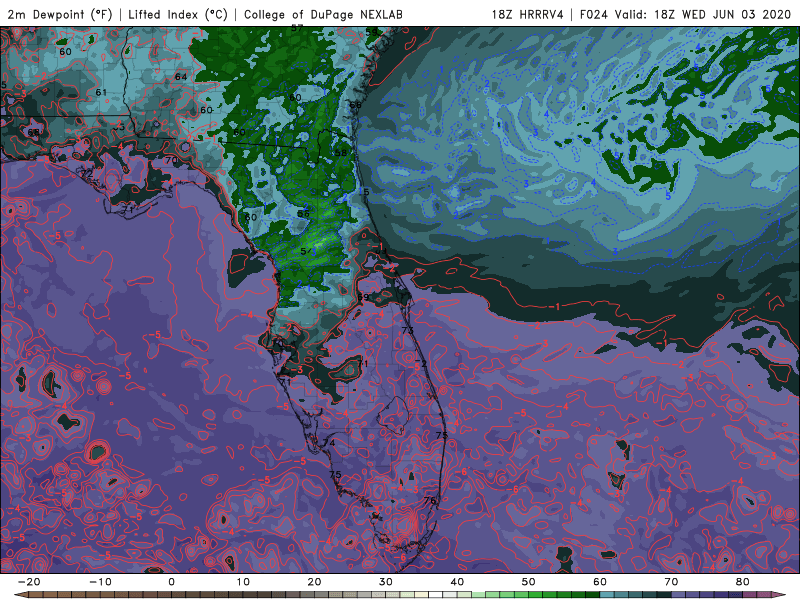Click the '10' color scale label

click(243, 582)
